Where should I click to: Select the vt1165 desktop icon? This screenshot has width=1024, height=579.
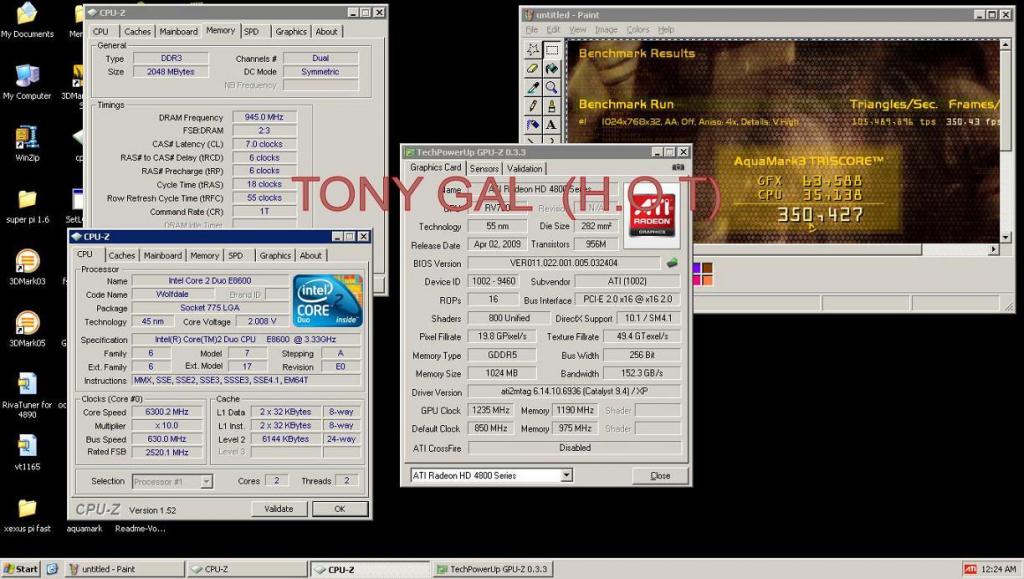click(x=27, y=452)
